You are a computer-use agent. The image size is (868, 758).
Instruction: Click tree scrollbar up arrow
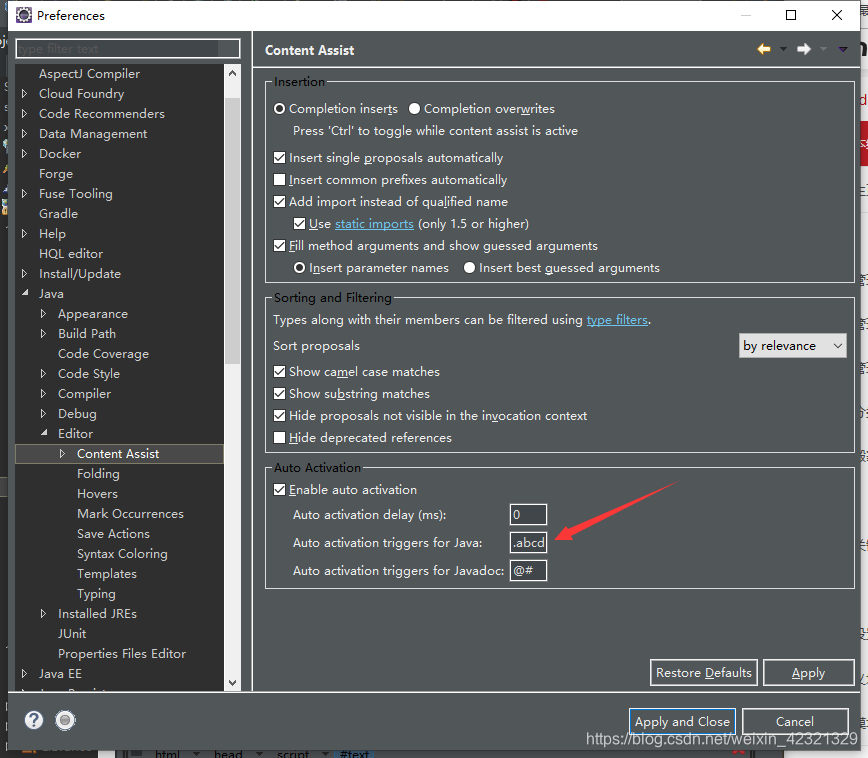point(232,73)
